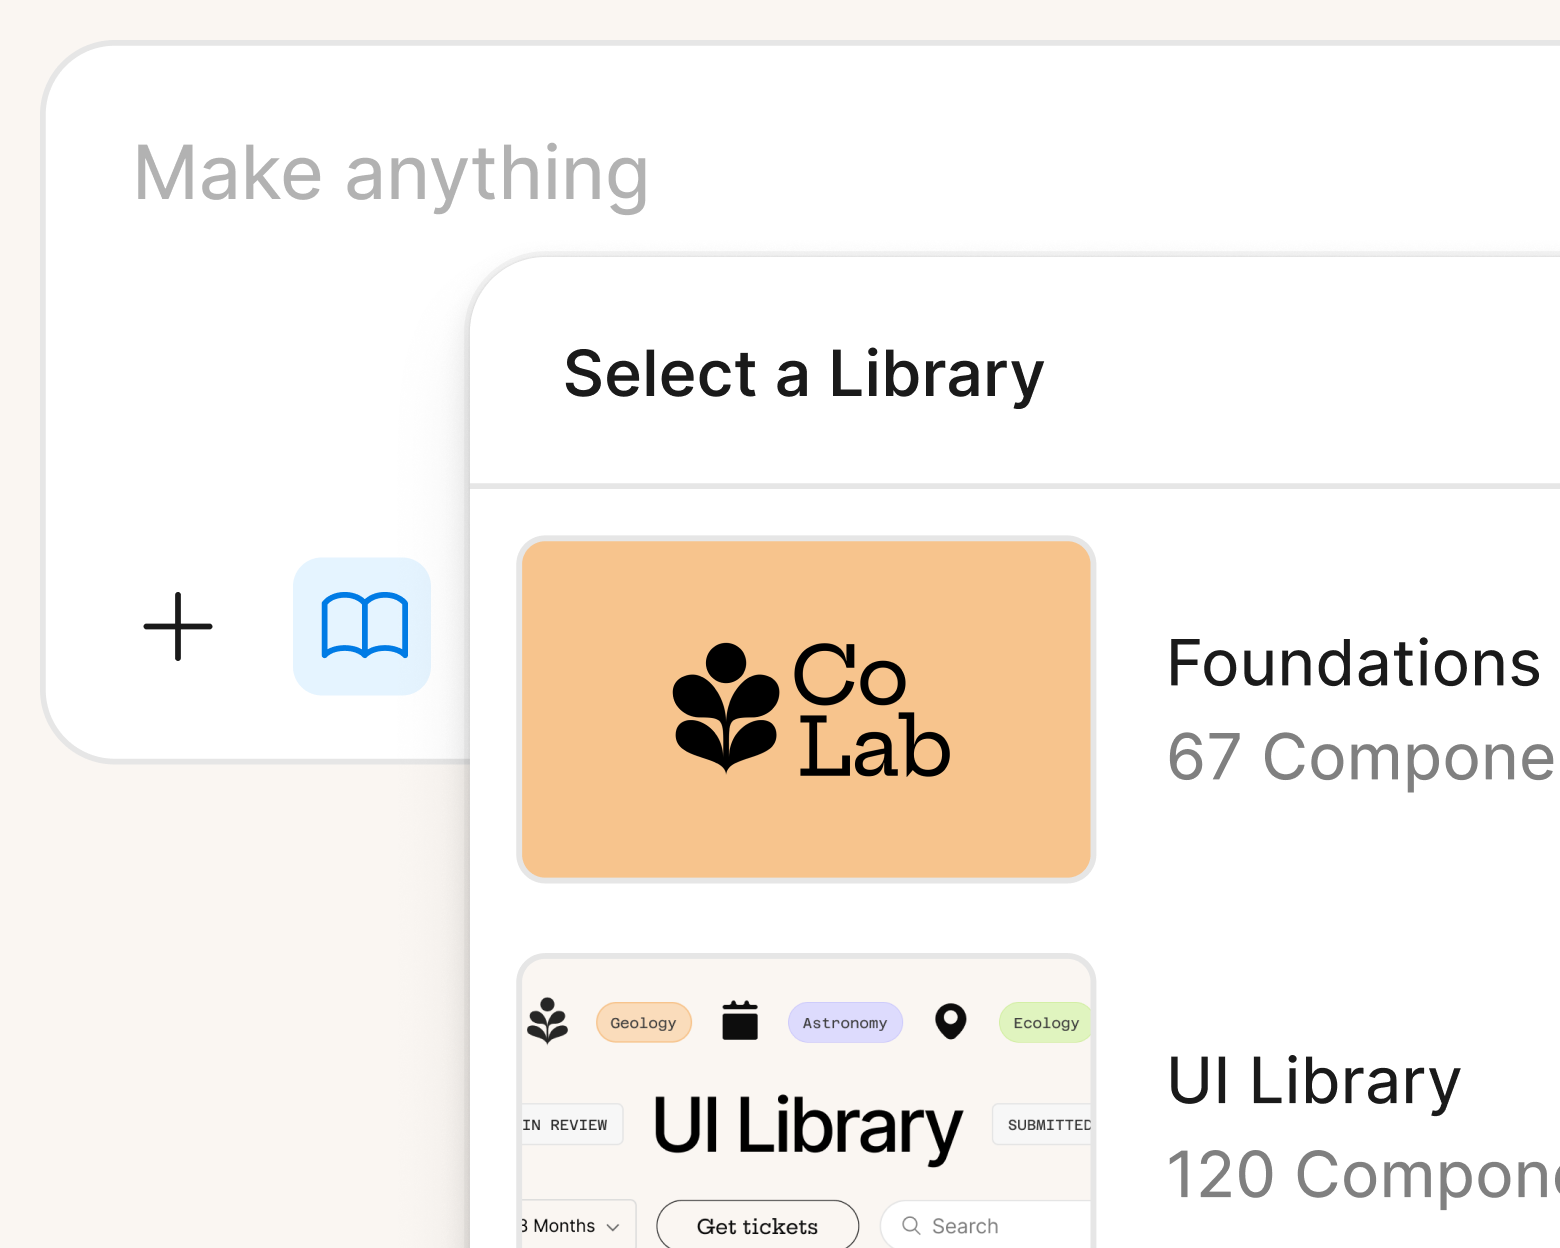Image resolution: width=1560 pixels, height=1248 pixels.
Task: Select the blue library book icon
Action: tap(362, 627)
